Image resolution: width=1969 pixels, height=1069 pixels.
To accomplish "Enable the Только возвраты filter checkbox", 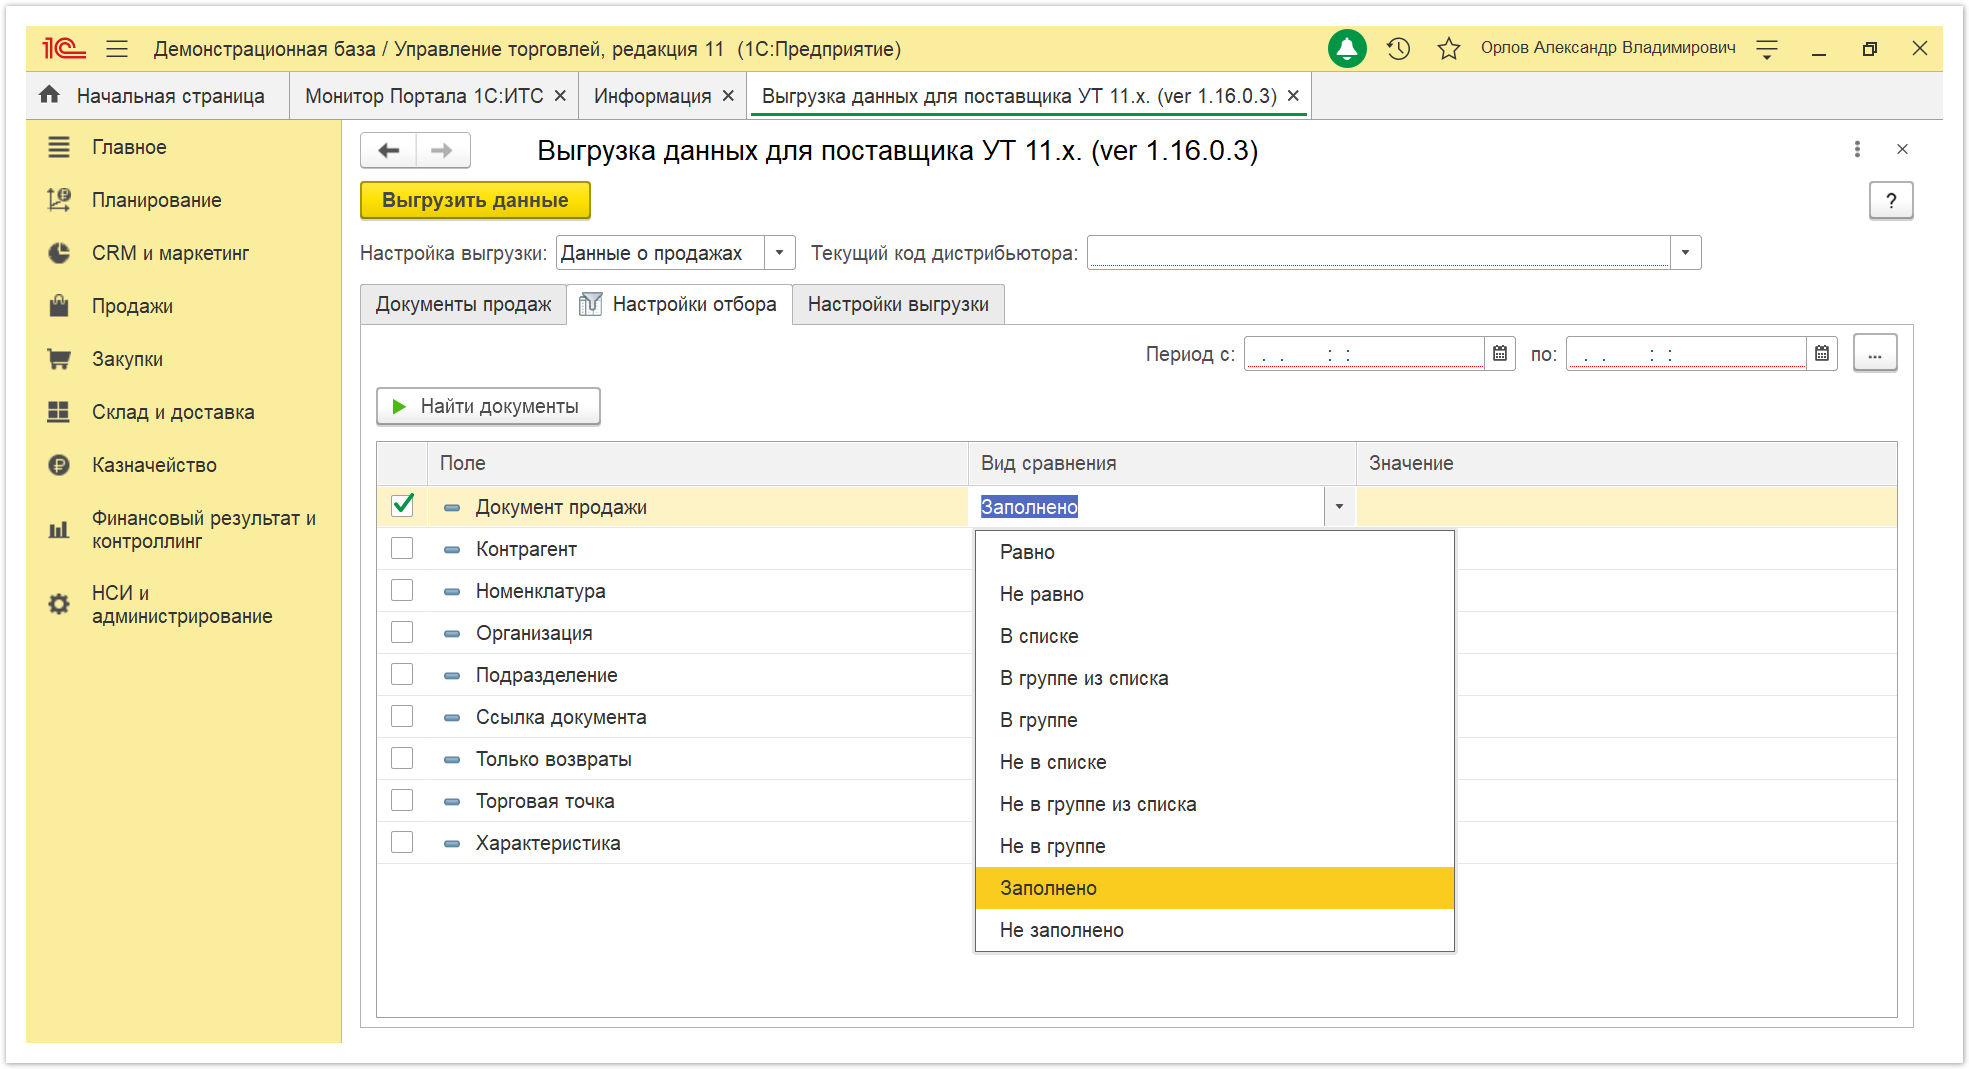I will point(402,758).
